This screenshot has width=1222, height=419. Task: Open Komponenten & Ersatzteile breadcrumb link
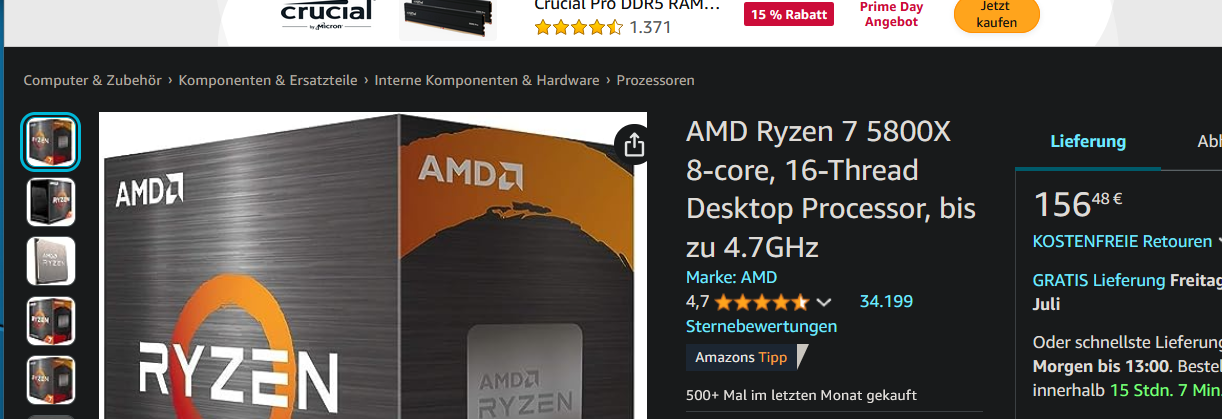click(268, 80)
